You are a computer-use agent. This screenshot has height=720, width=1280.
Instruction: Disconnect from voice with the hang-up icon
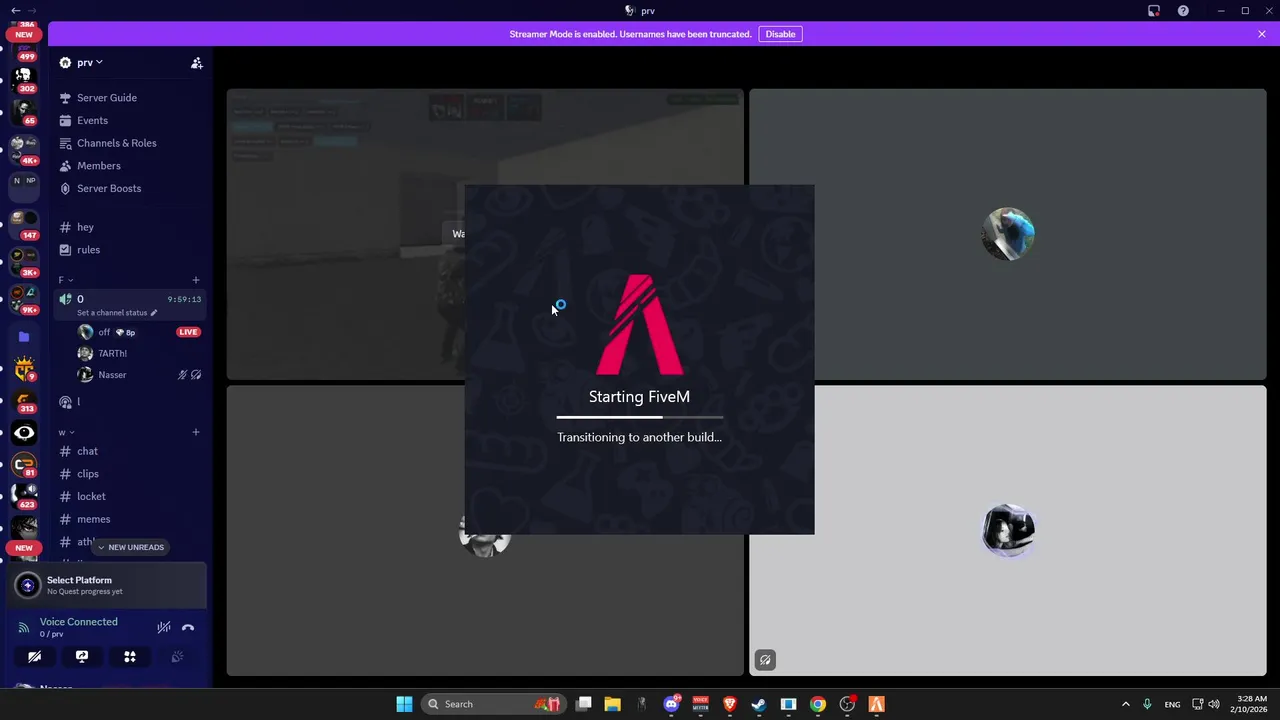[x=188, y=628]
